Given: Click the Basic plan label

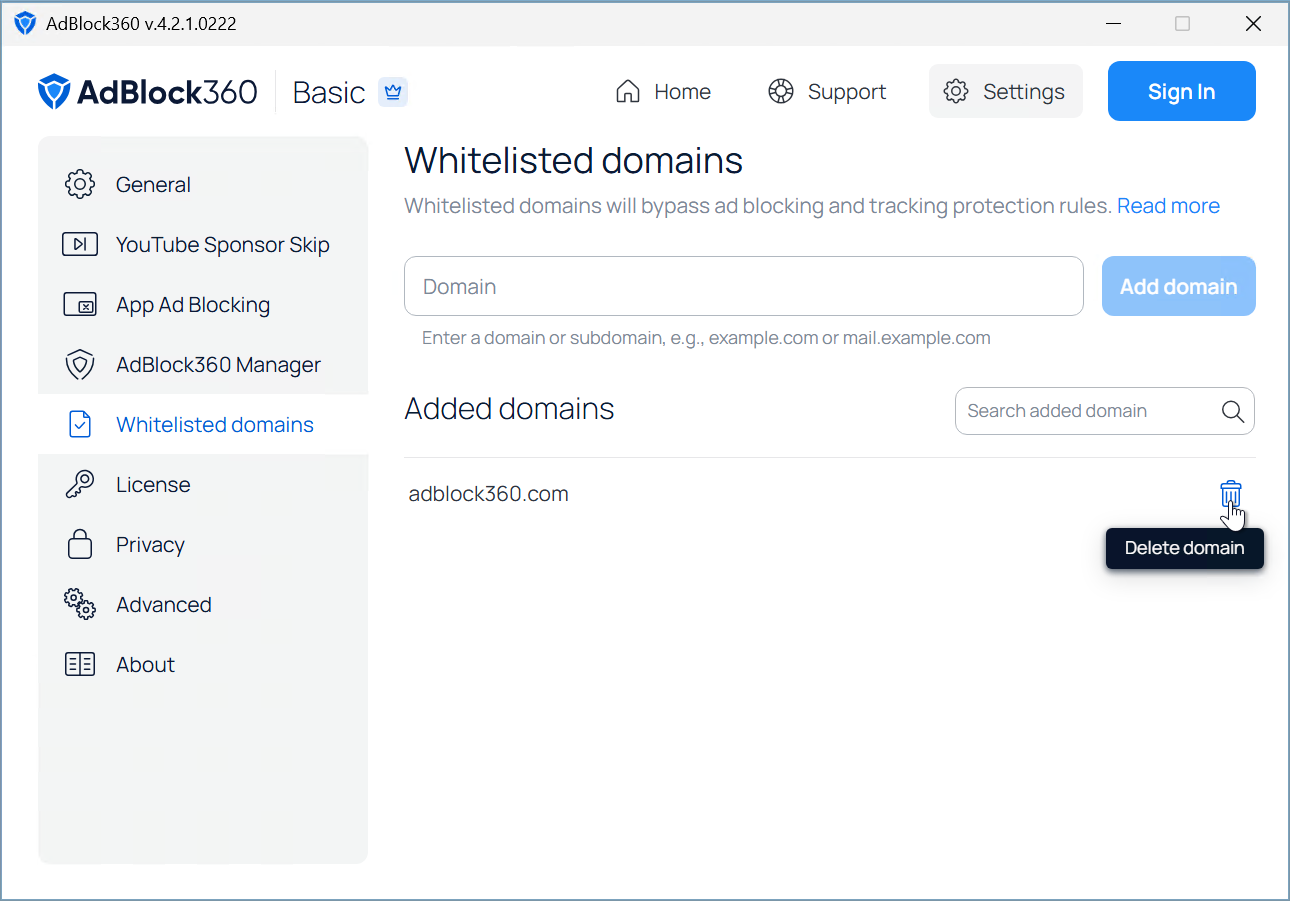Looking at the screenshot, I should pos(329,92).
